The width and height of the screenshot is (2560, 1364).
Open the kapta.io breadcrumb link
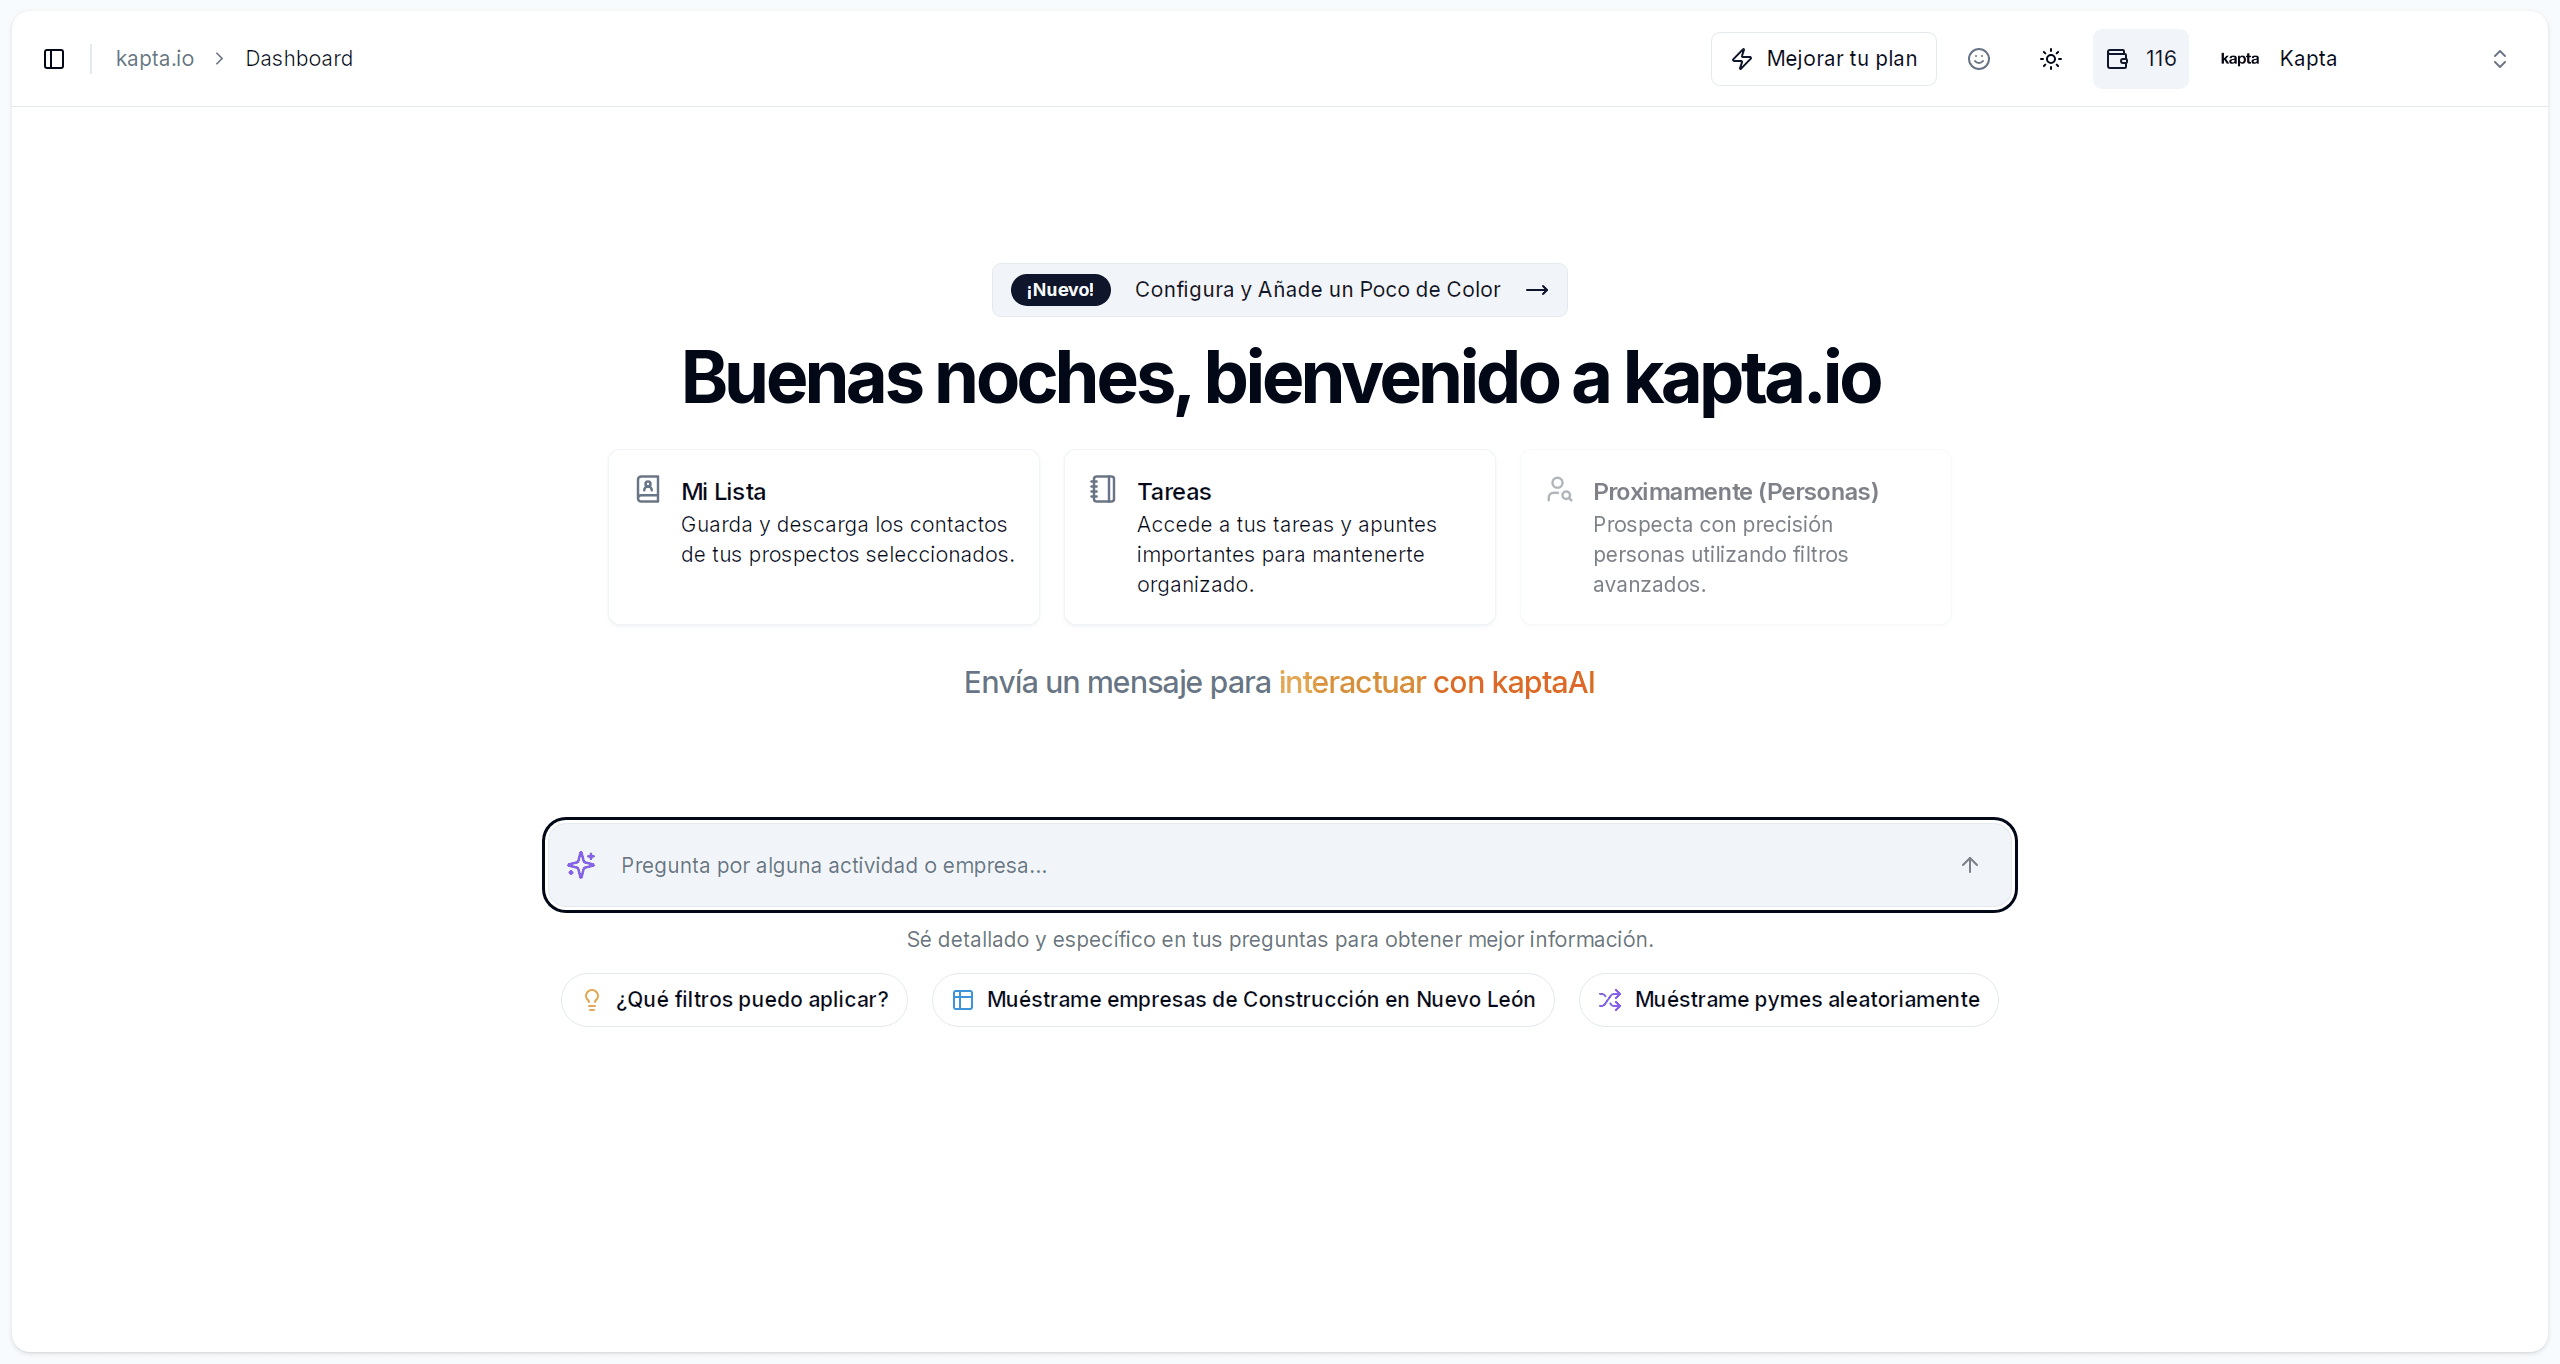[155, 59]
